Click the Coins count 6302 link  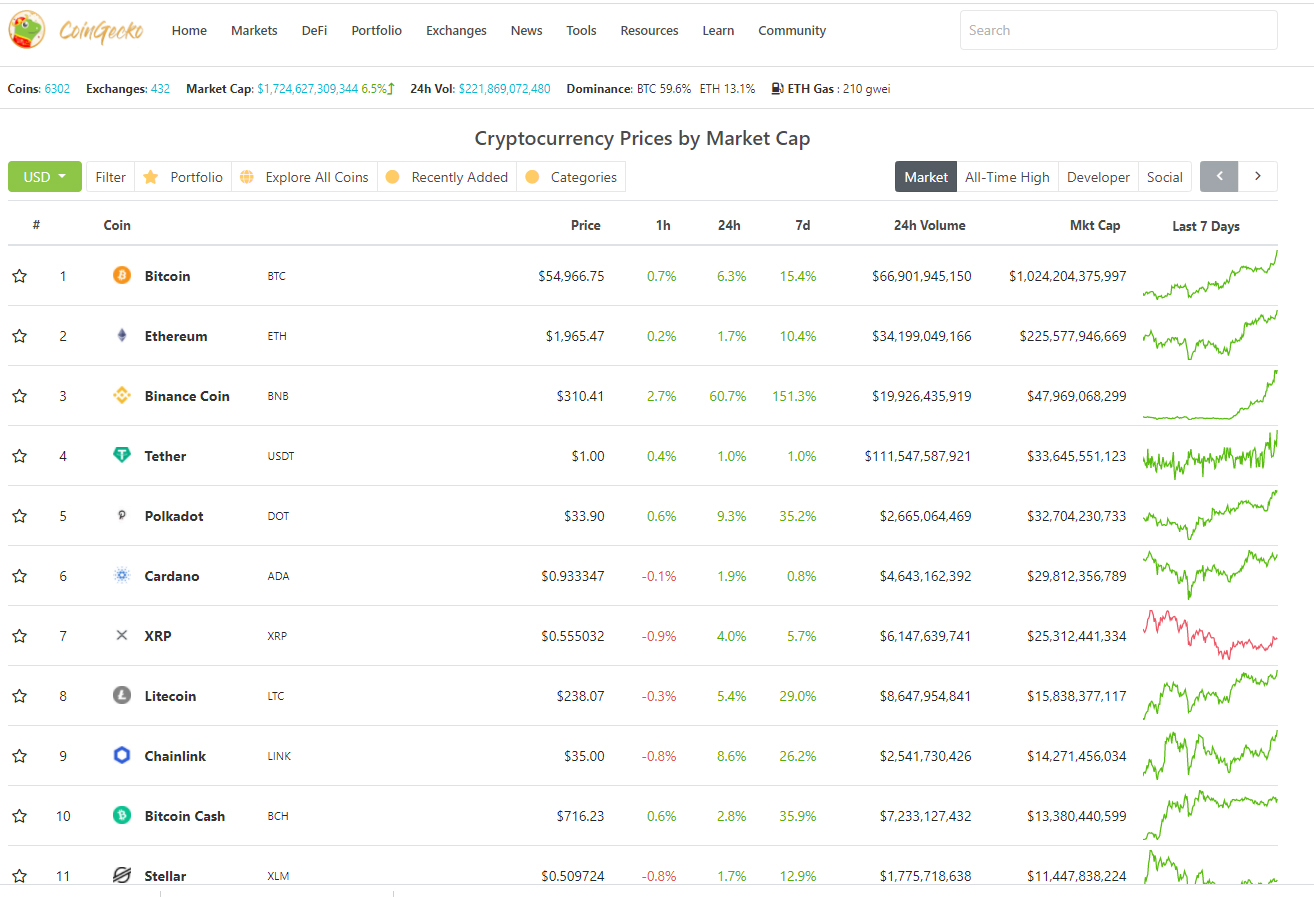[58, 89]
